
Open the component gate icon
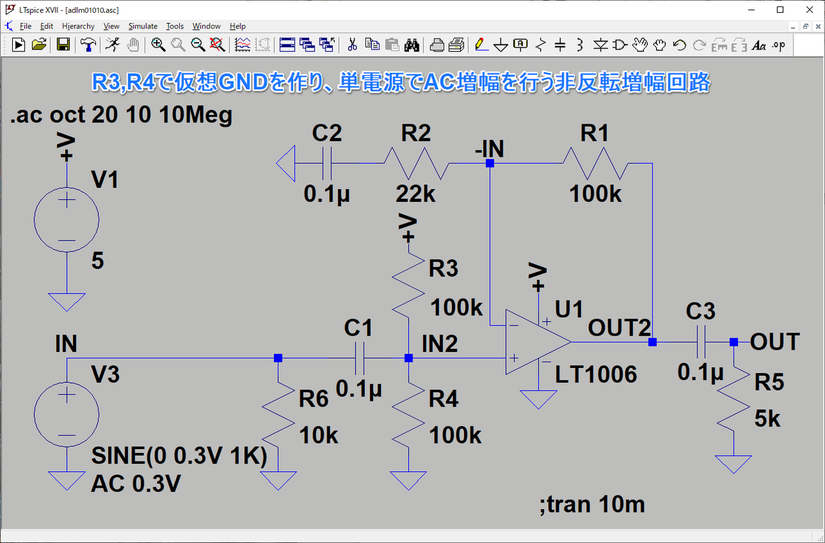[620, 45]
